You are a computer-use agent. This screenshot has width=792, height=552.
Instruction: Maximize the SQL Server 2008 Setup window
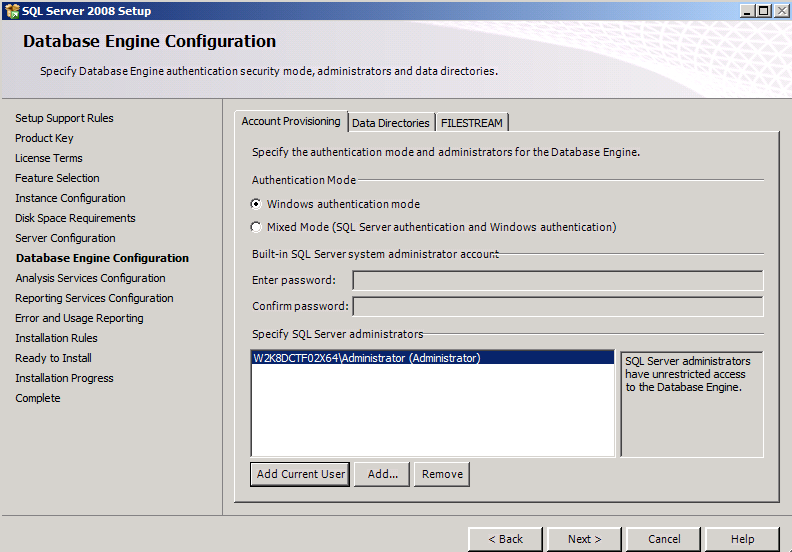pyautogui.click(x=764, y=11)
